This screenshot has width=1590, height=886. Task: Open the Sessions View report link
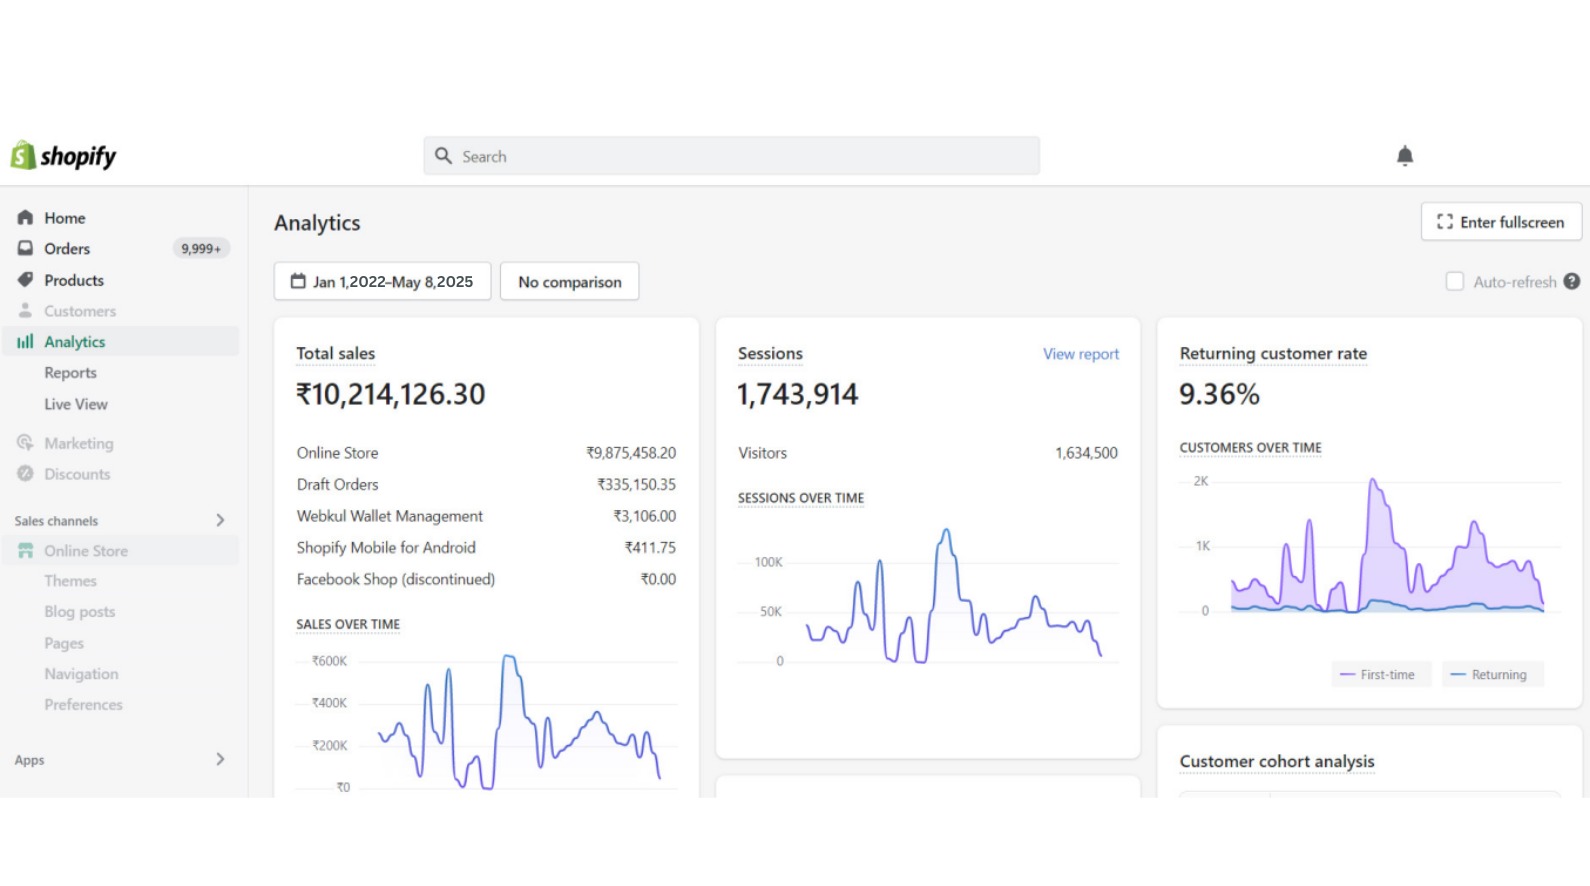pyautogui.click(x=1080, y=354)
